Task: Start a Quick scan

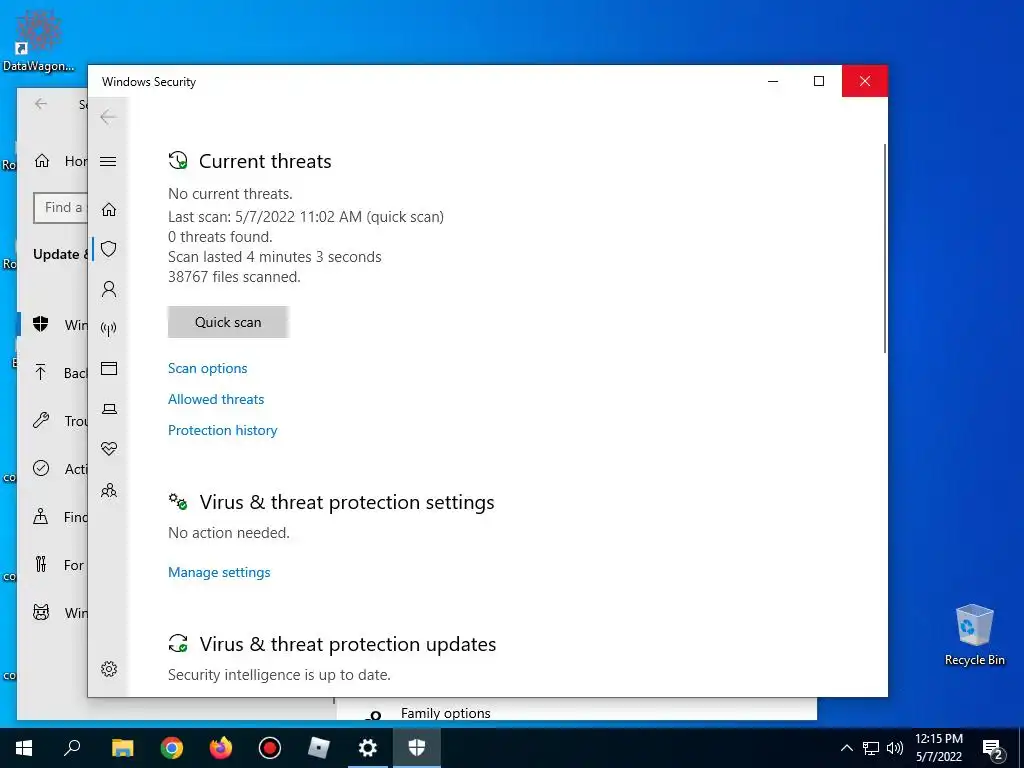Action: 228,322
